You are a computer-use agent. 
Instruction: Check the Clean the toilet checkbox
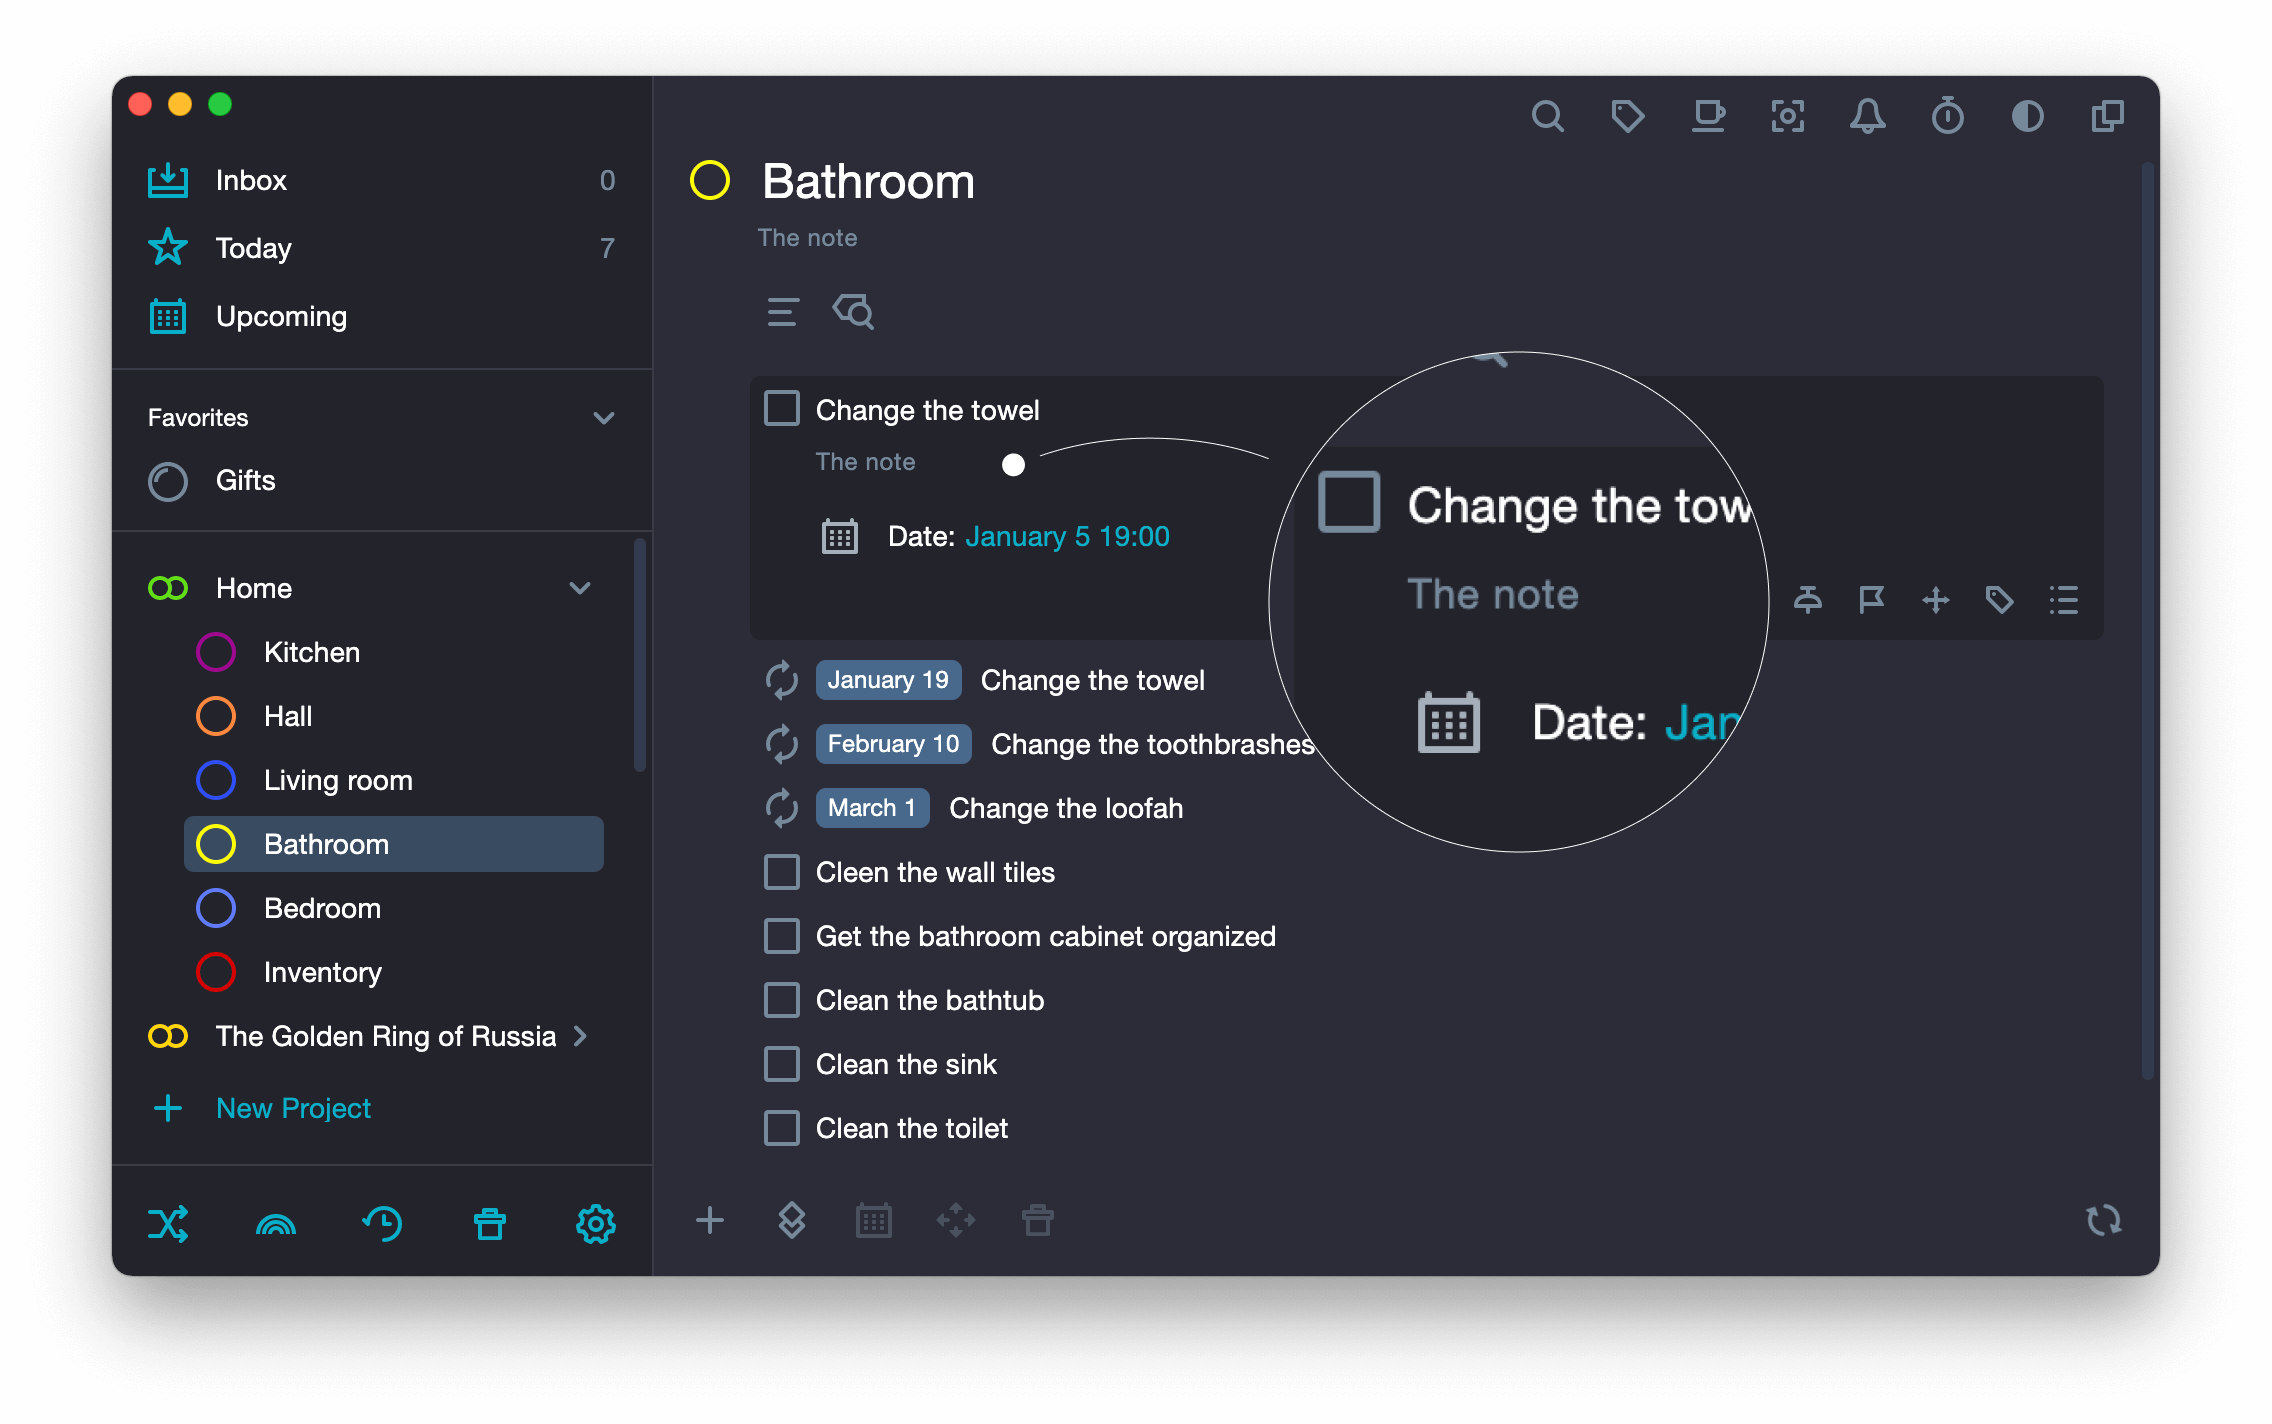pyautogui.click(x=782, y=1128)
